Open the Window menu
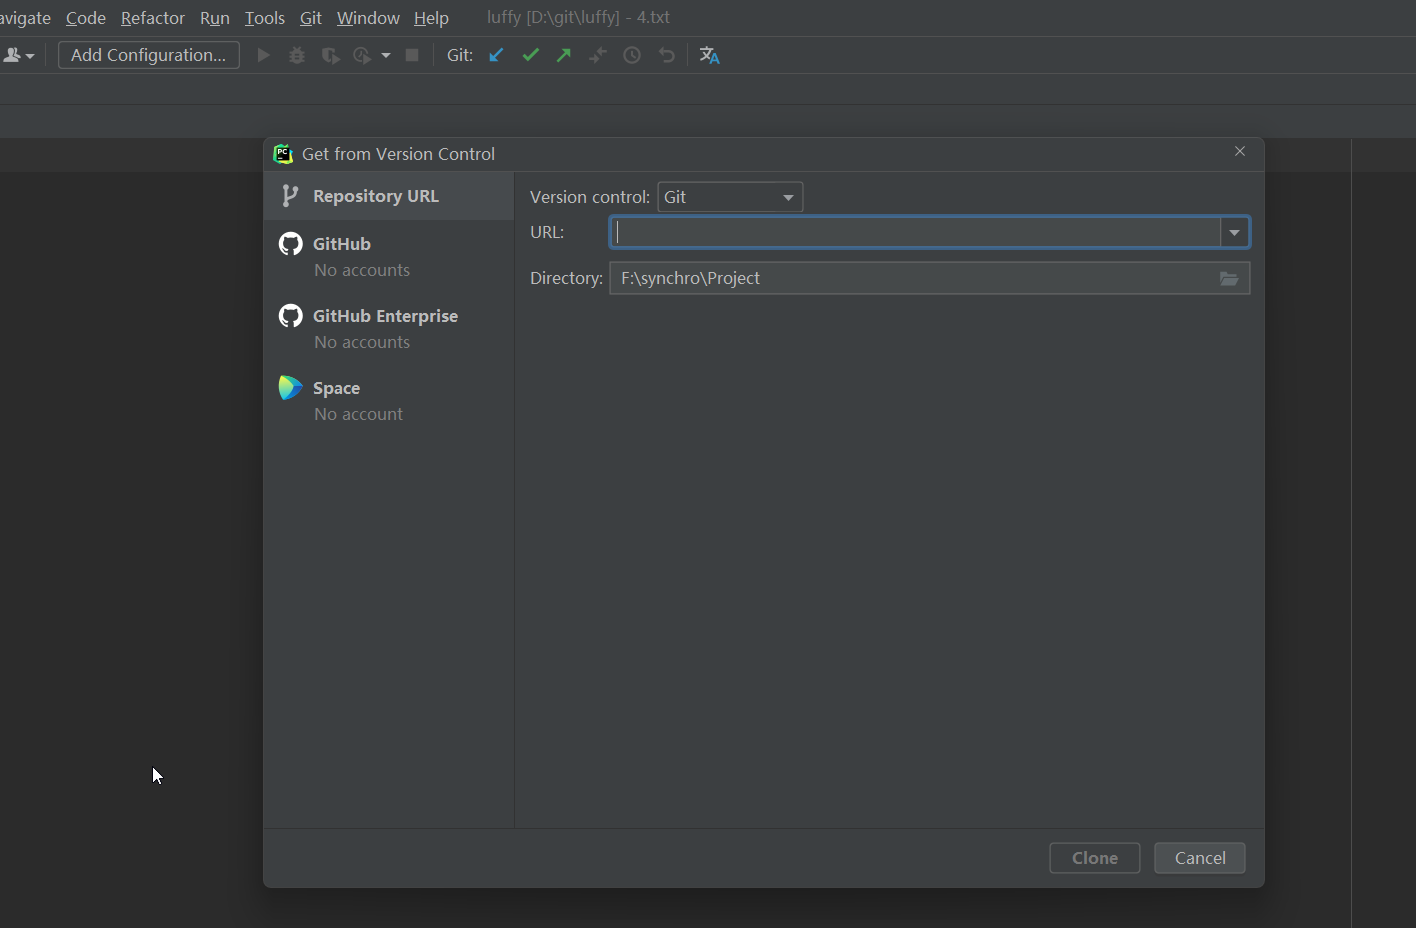This screenshot has height=928, width=1416. pos(368,18)
